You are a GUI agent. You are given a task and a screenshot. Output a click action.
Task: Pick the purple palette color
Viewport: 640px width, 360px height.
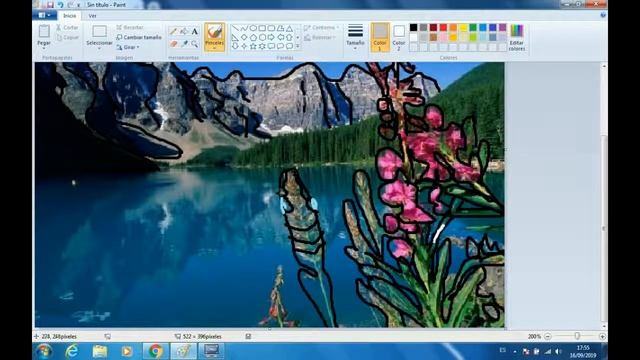point(503,28)
